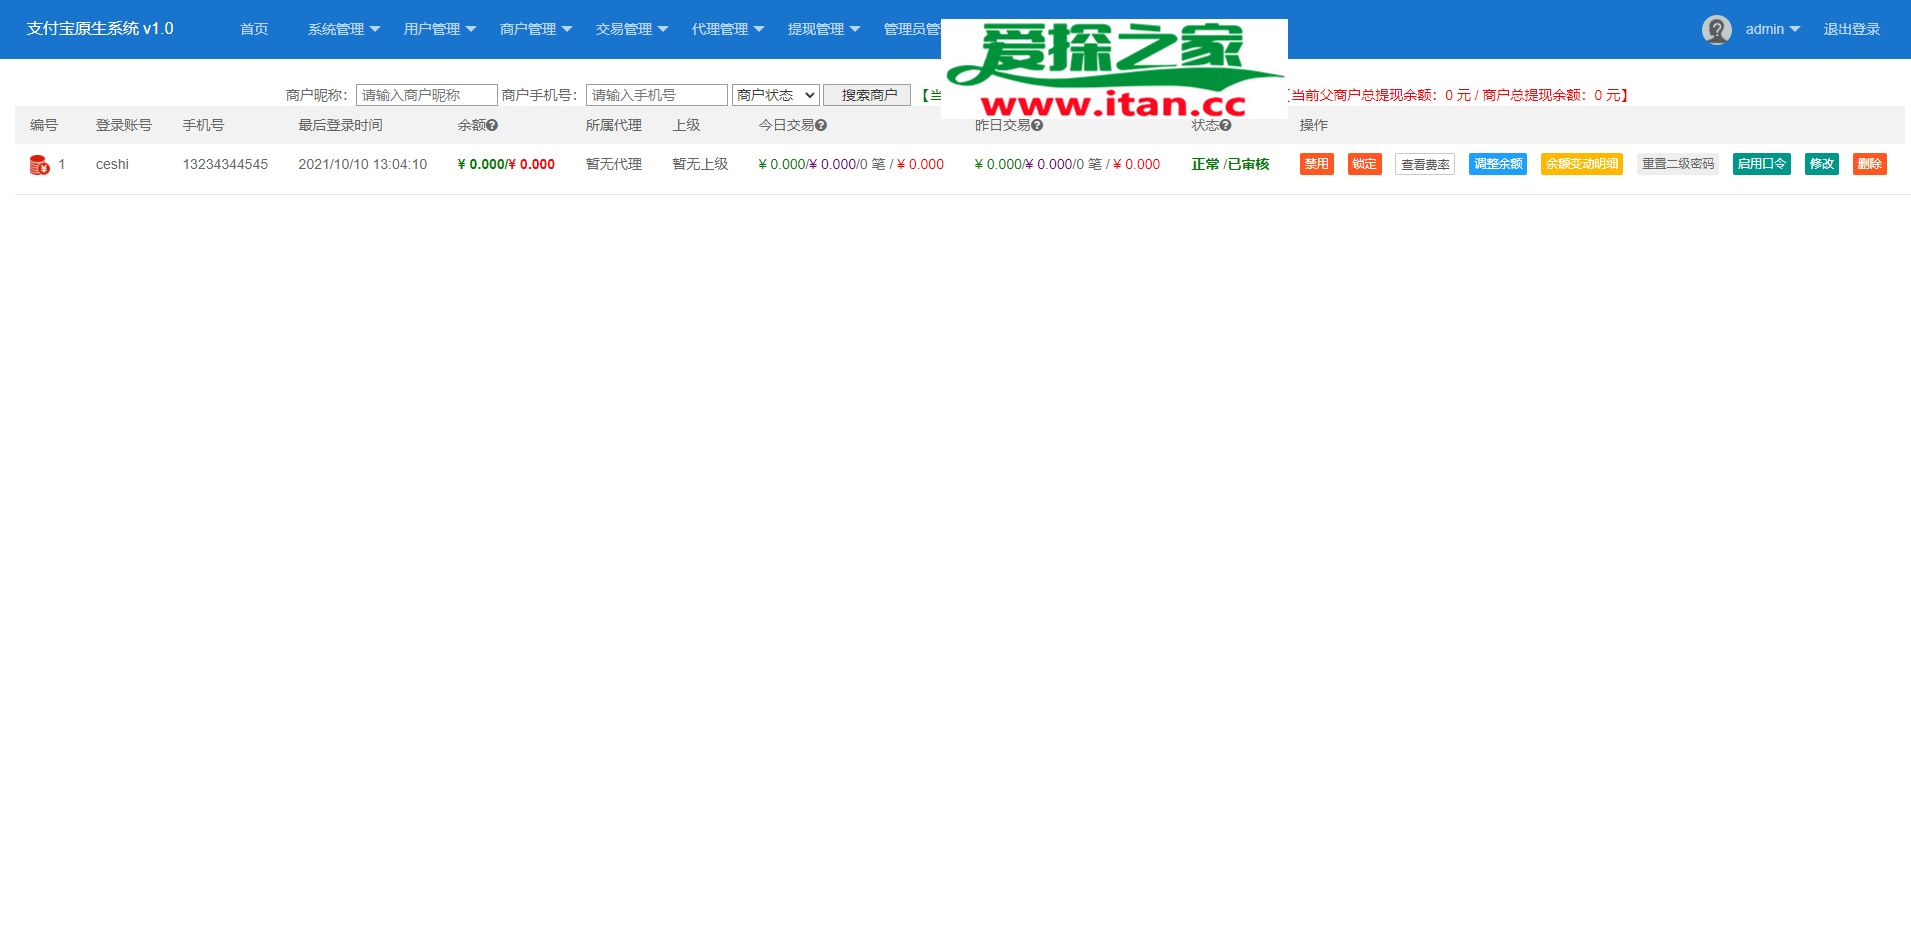
Task: Click the help icon next to 昨日交易
Action: pos(1037,126)
